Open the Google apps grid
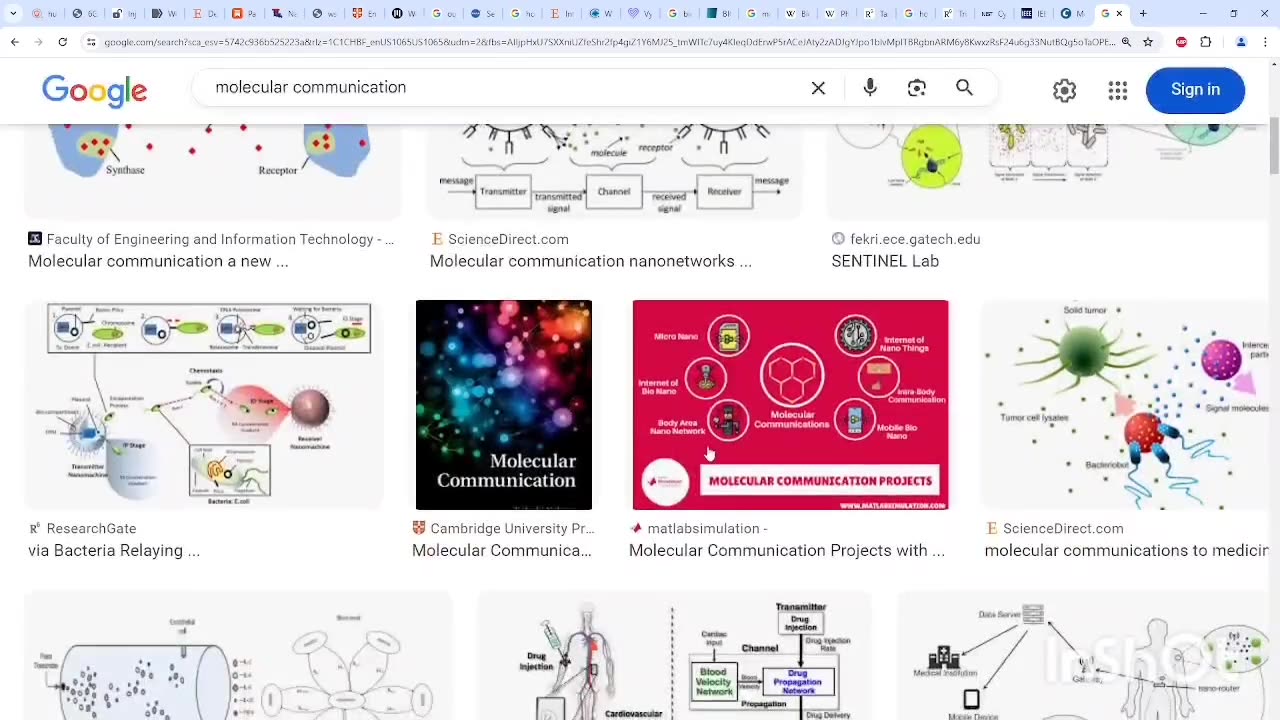 1118,90
